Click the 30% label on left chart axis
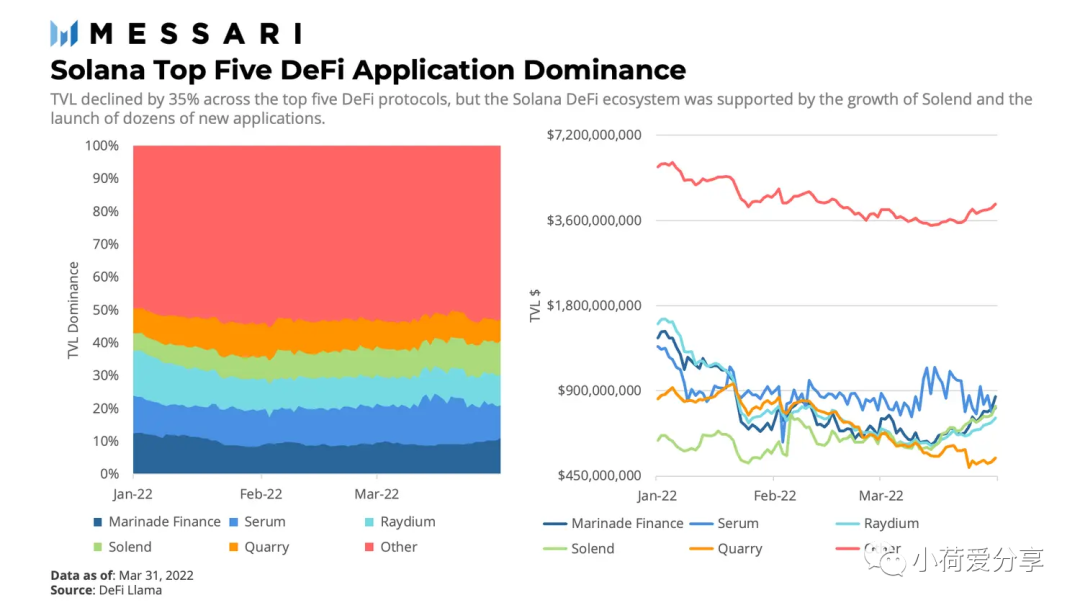Image resolution: width=1080 pixels, height=608 pixels. (x=105, y=375)
